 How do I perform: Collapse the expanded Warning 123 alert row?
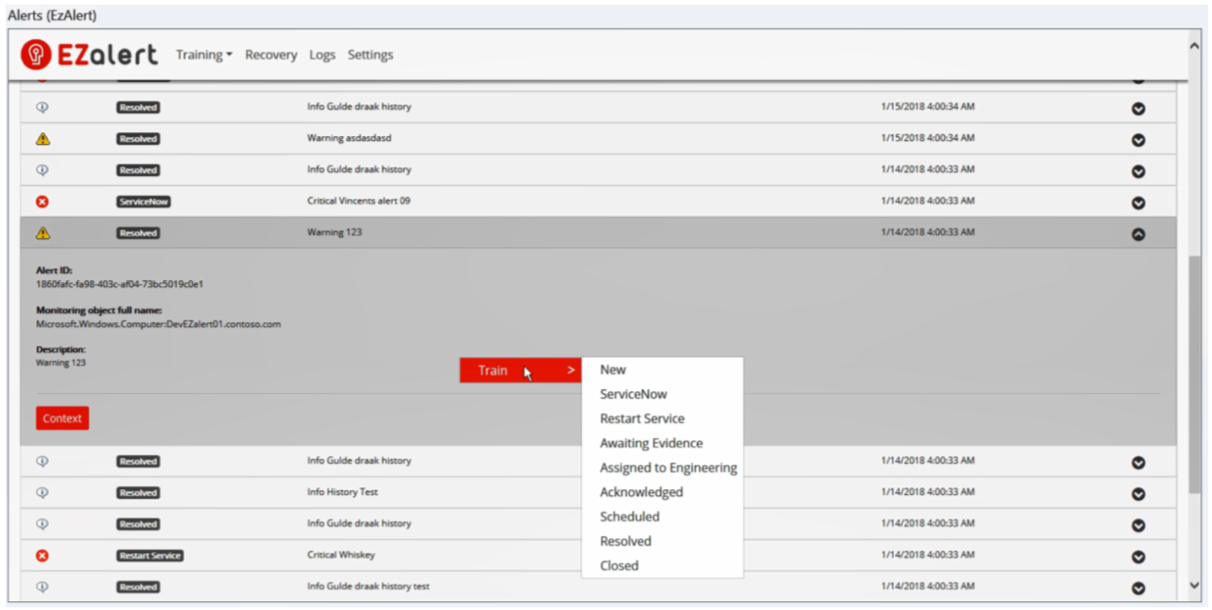[1138, 234]
